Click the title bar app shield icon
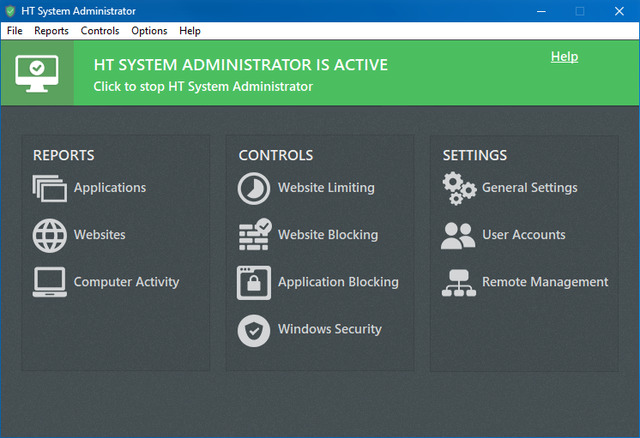 pyautogui.click(x=11, y=11)
